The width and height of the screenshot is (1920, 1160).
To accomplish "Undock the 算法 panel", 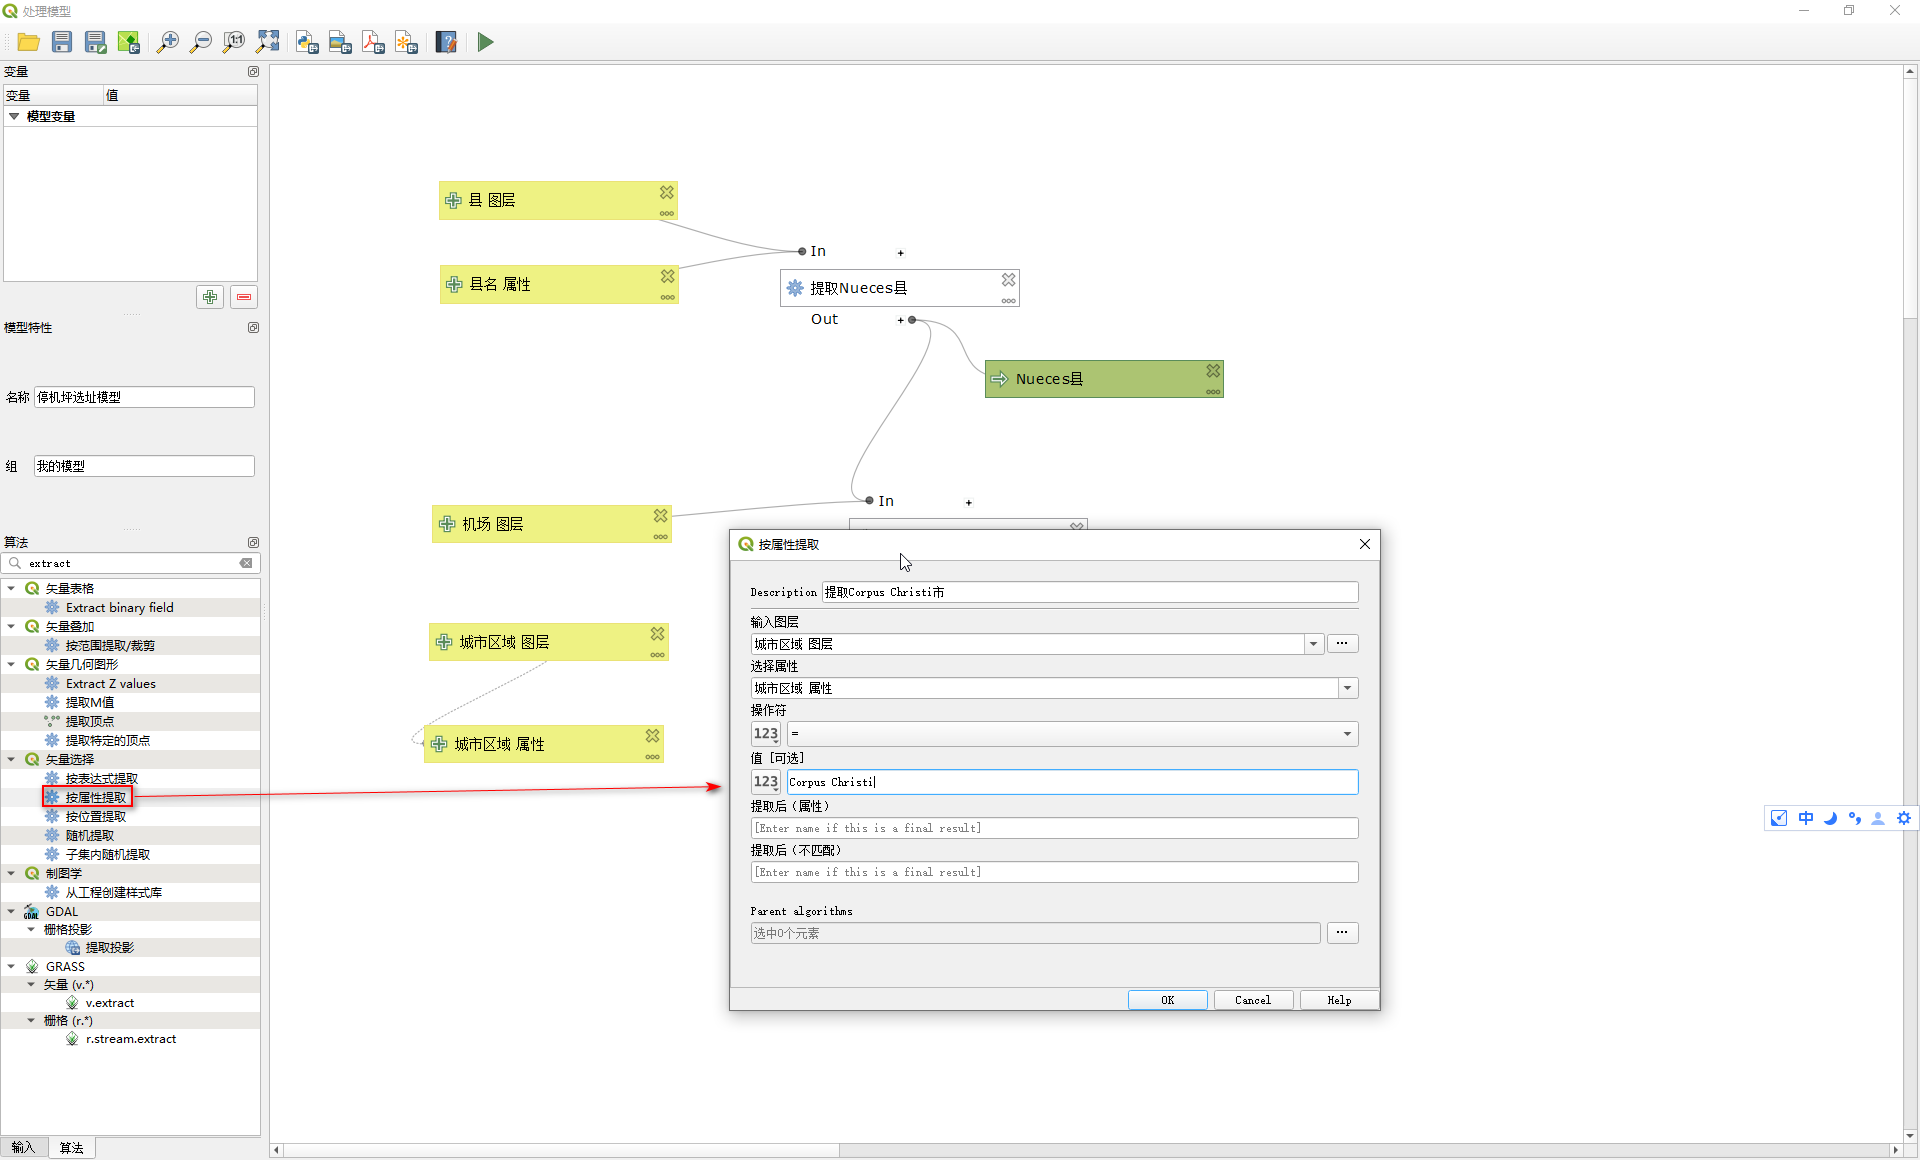I will click(x=253, y=542).
